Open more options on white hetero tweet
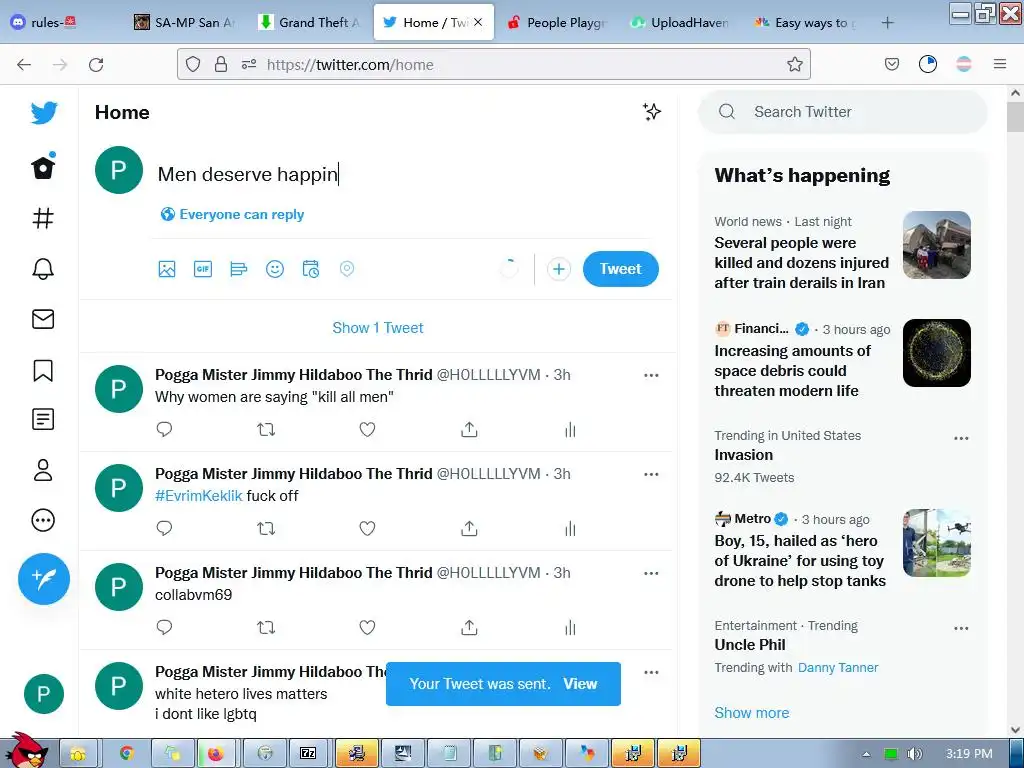The height and width of the screenshot is (768, 1024). click(x=651, y=673)
